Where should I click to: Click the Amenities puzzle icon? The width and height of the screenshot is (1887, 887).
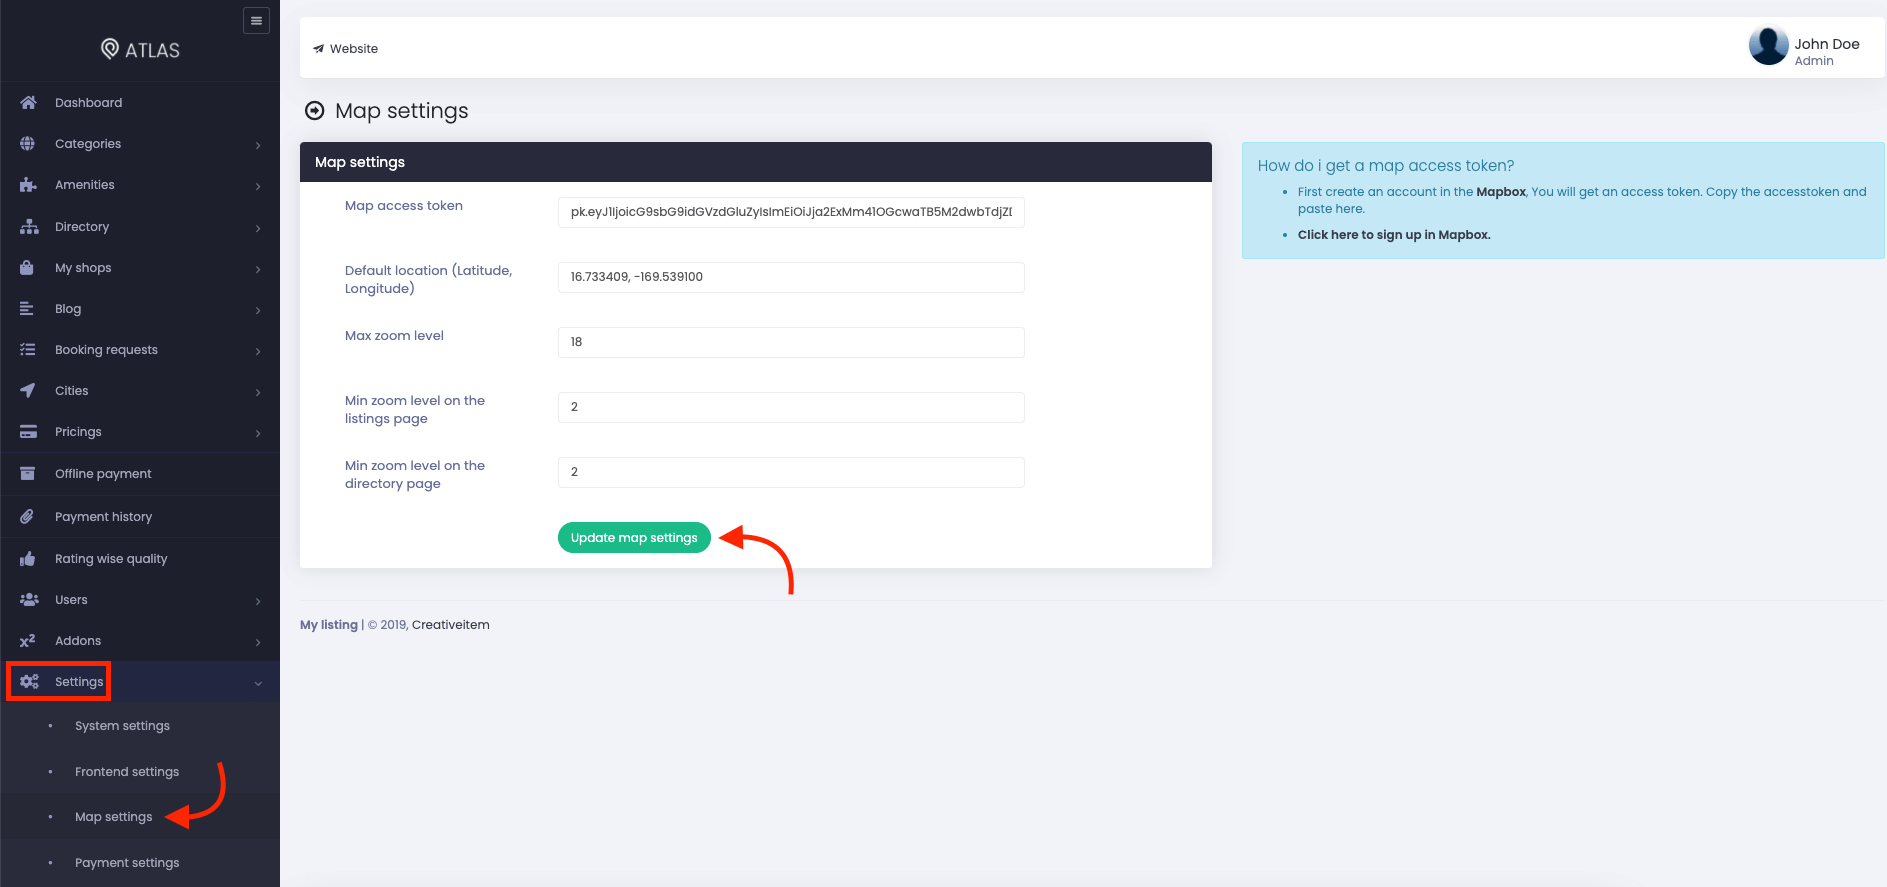tap(28, 185)
